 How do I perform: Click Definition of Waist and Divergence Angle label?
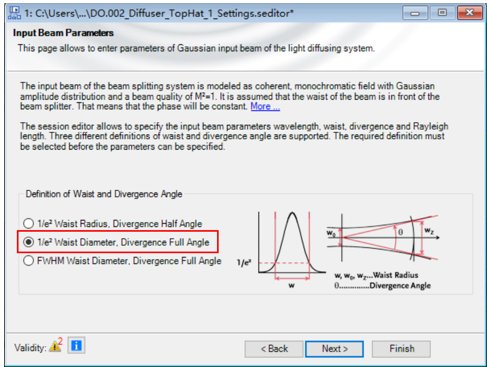coord(104,194)
